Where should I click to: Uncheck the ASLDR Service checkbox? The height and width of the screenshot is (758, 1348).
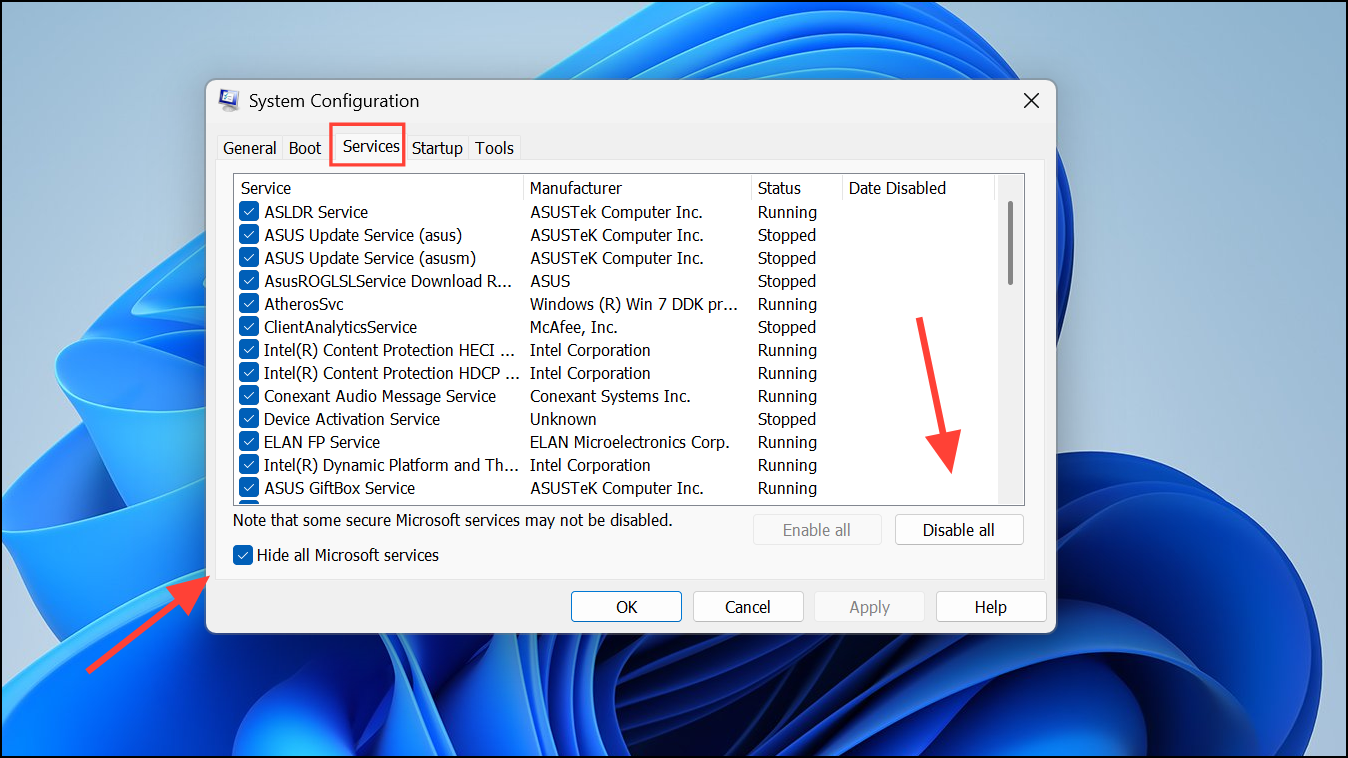click(x=248, y=211)
